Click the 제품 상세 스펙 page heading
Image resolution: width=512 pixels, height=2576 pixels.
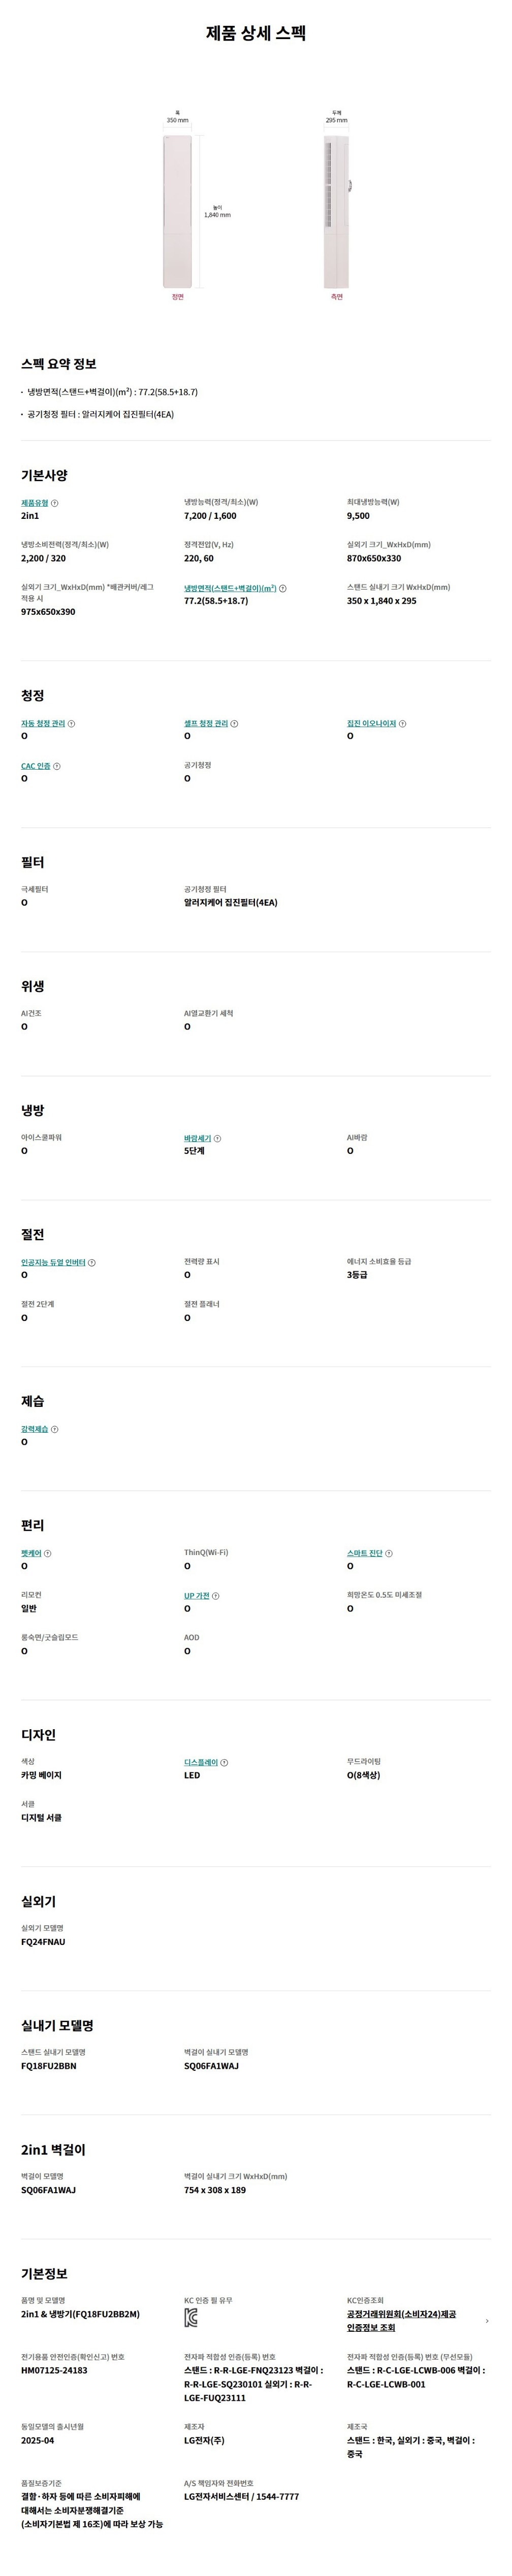pos(256,33)
